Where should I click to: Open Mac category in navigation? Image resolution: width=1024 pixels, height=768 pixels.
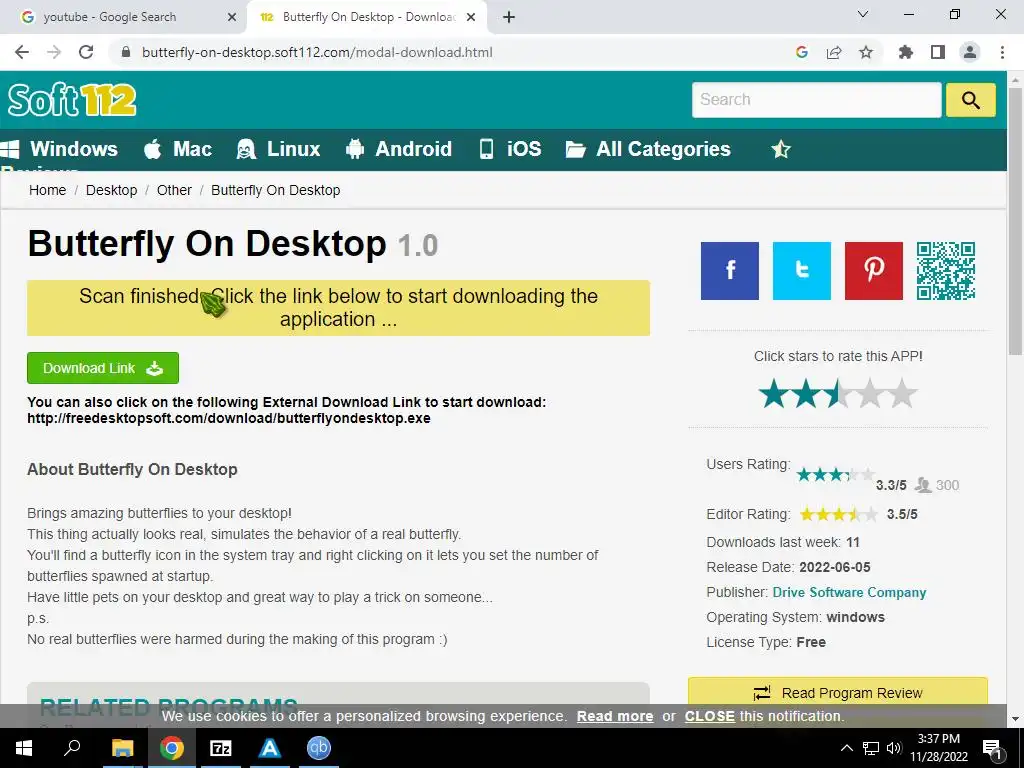coord(178,149)
